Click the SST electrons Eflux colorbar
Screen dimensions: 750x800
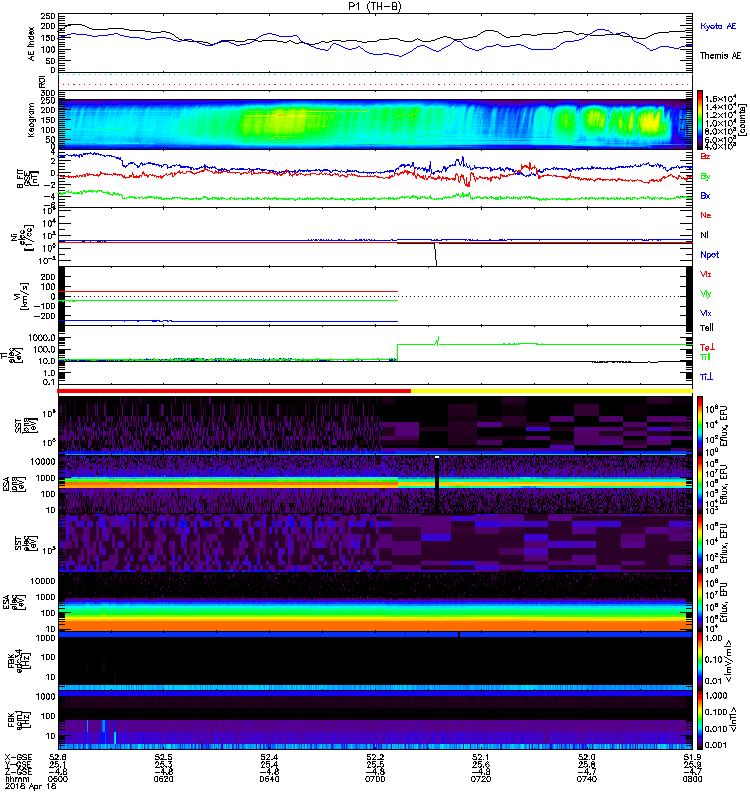pos(700,543)
